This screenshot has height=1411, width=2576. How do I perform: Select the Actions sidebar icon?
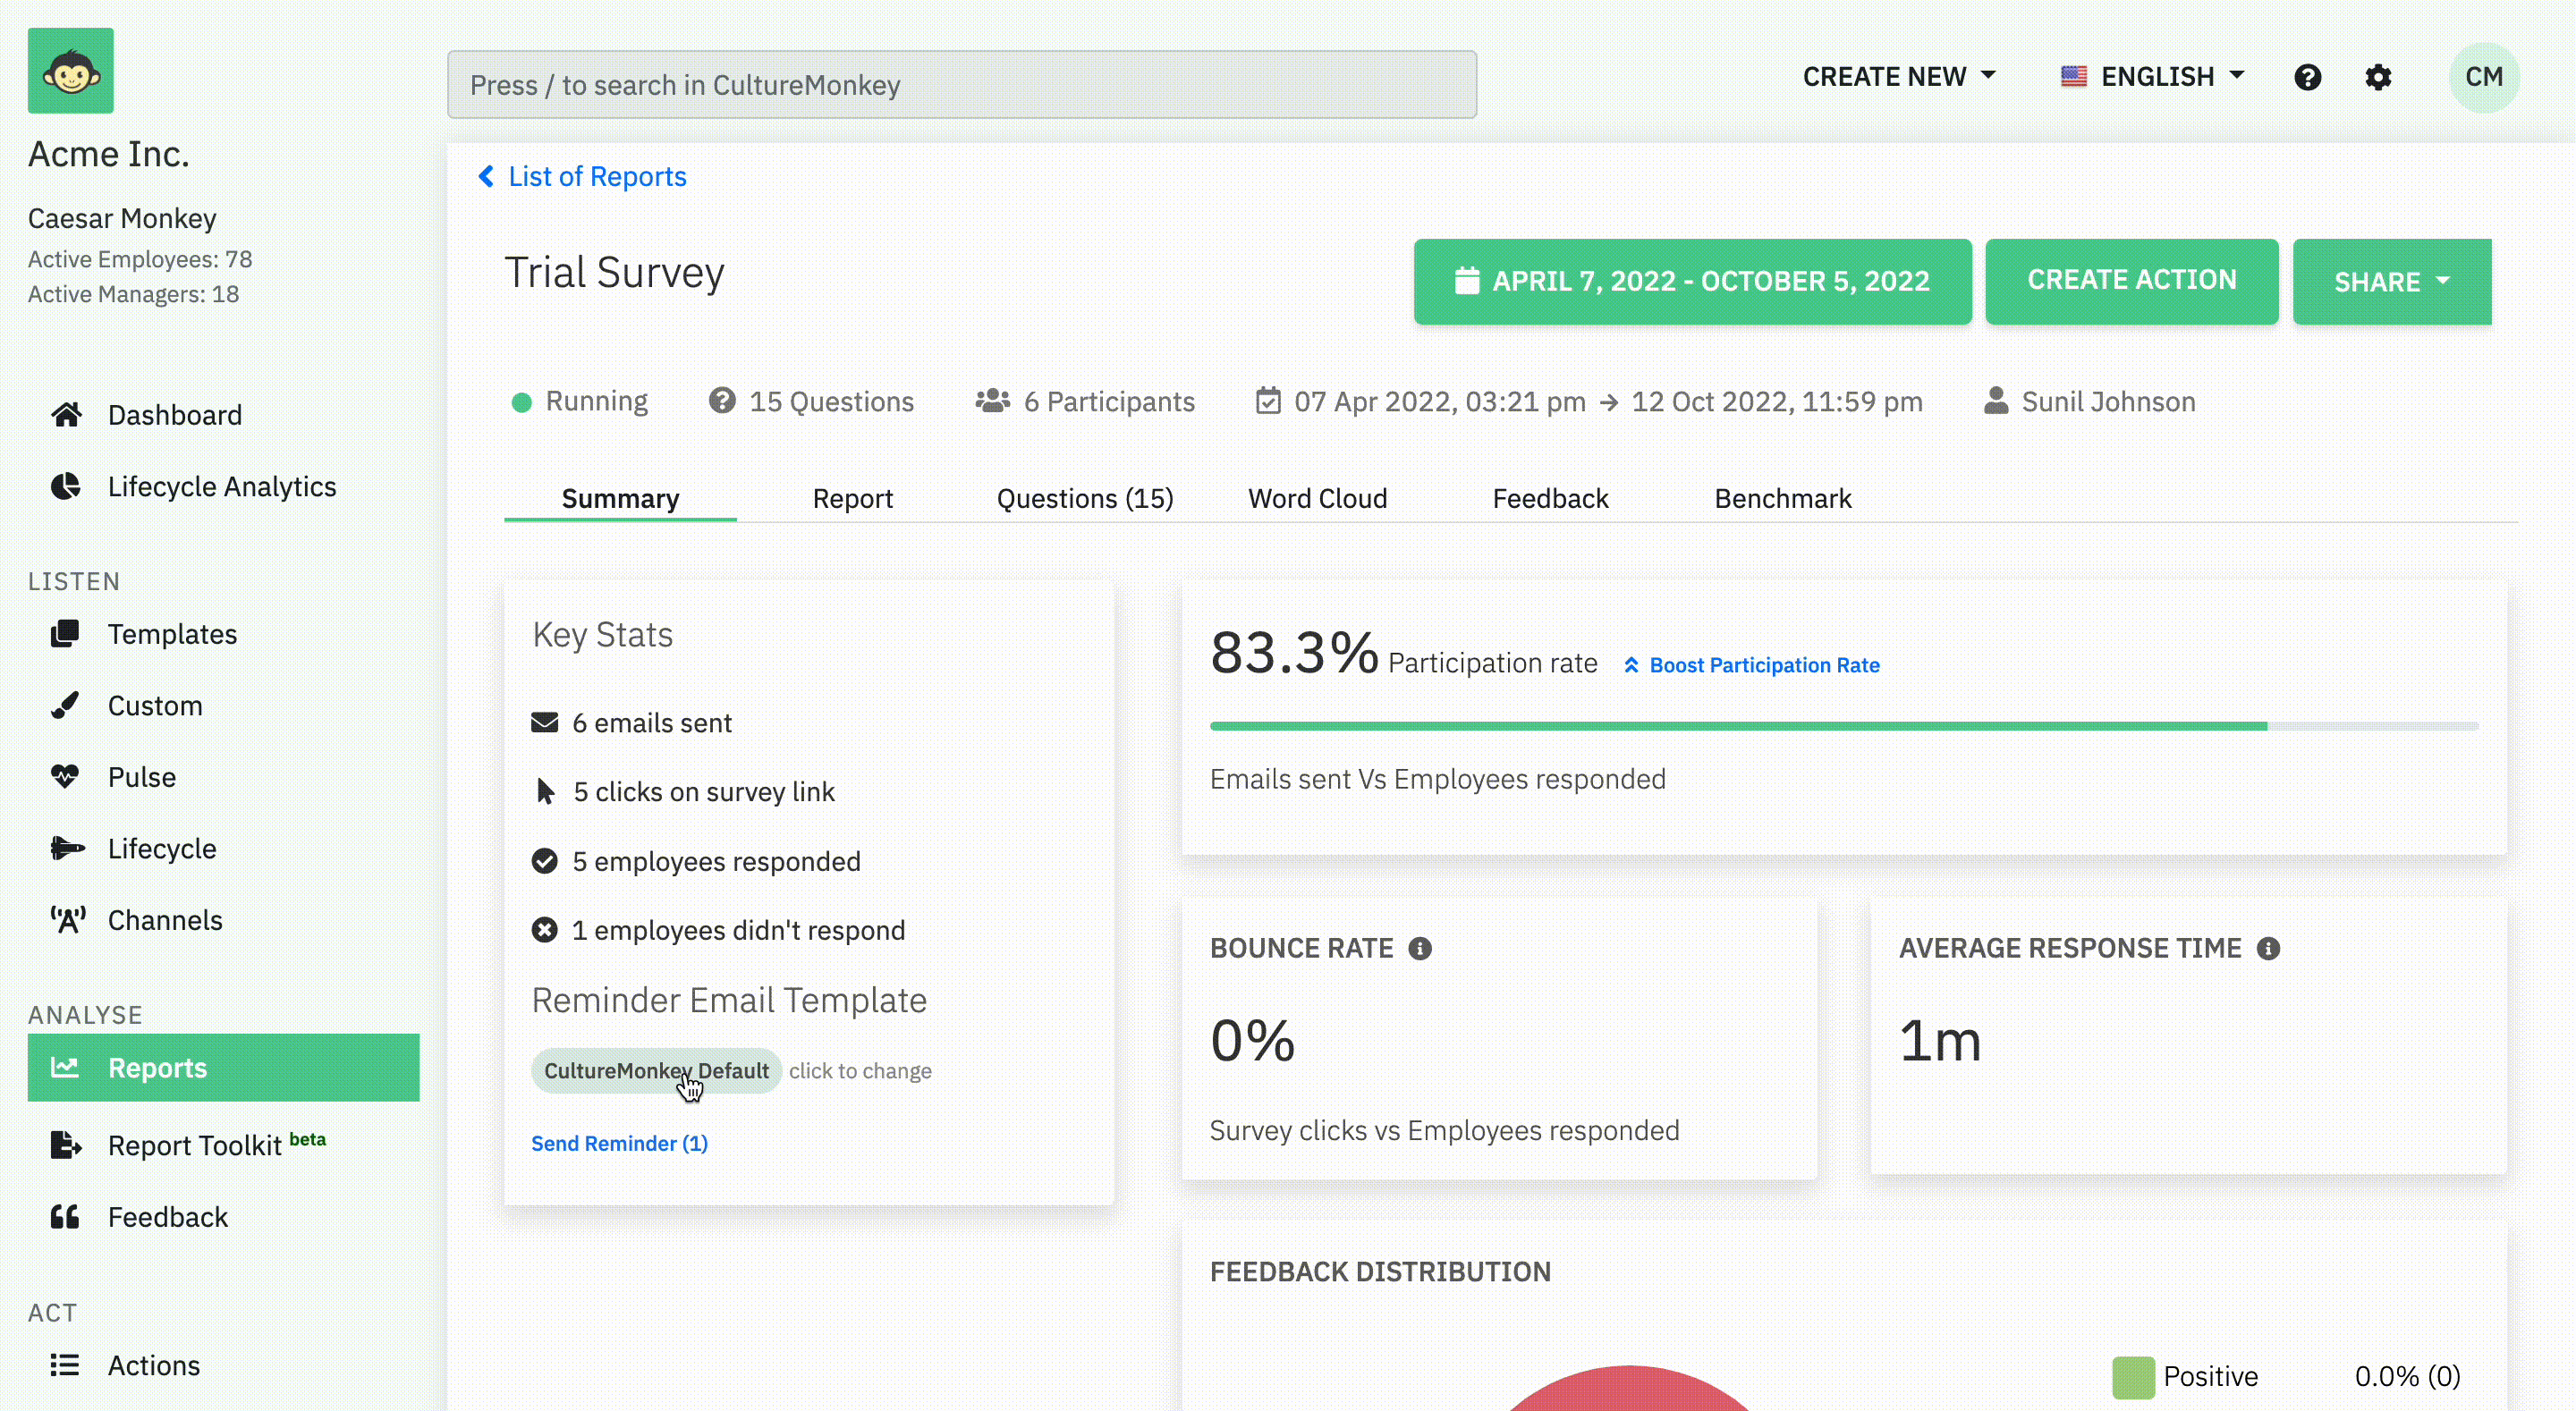(64, 1365)
